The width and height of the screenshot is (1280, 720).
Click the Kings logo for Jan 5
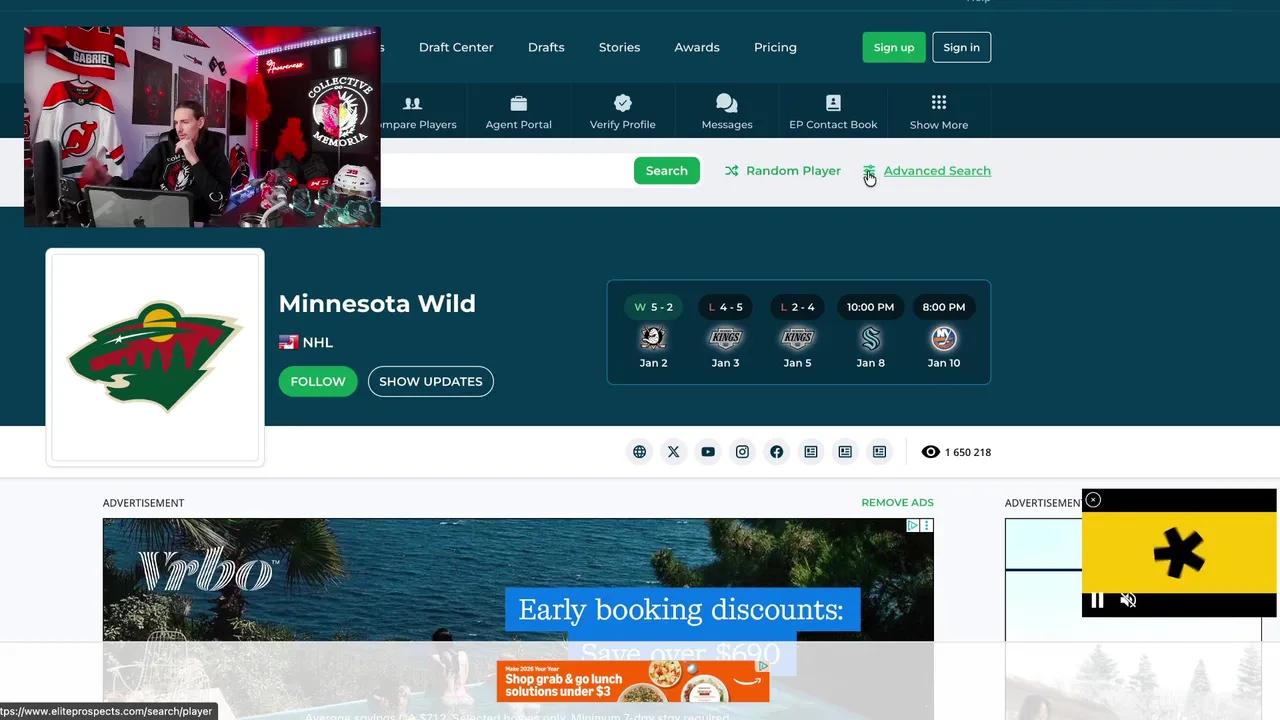797,338
